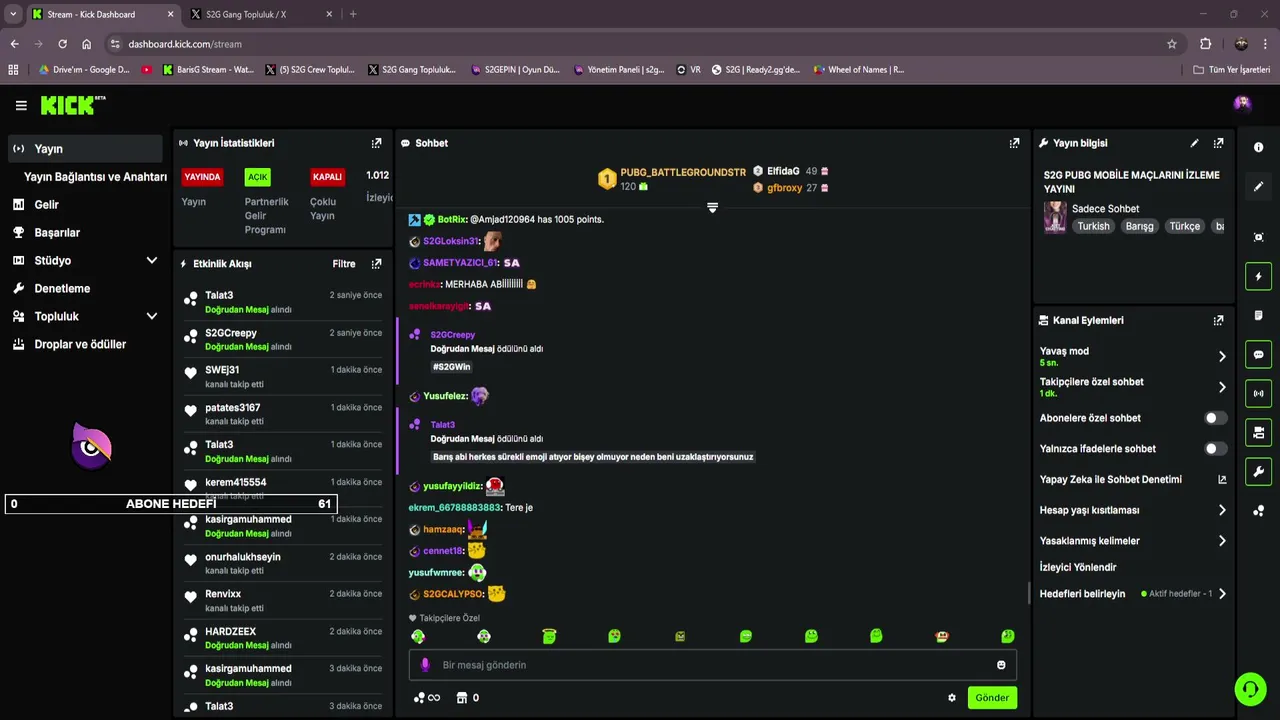
Task: Open Filtre in Etkinlik Akışı
Action: [344, 264]
